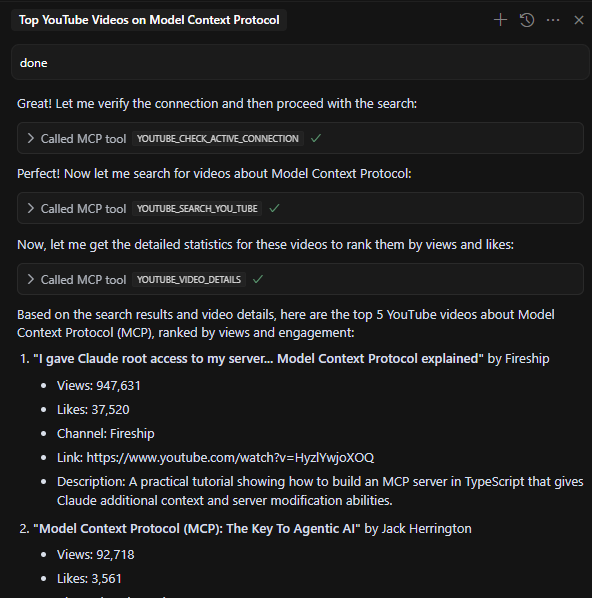Expand the YOUTUBE_VIDEO_DETAILS tool call chevron

[31, 279]
